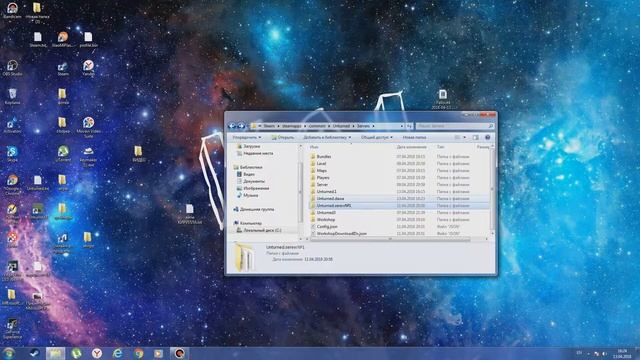Open the Keymaker desktop shortcut

88,156
